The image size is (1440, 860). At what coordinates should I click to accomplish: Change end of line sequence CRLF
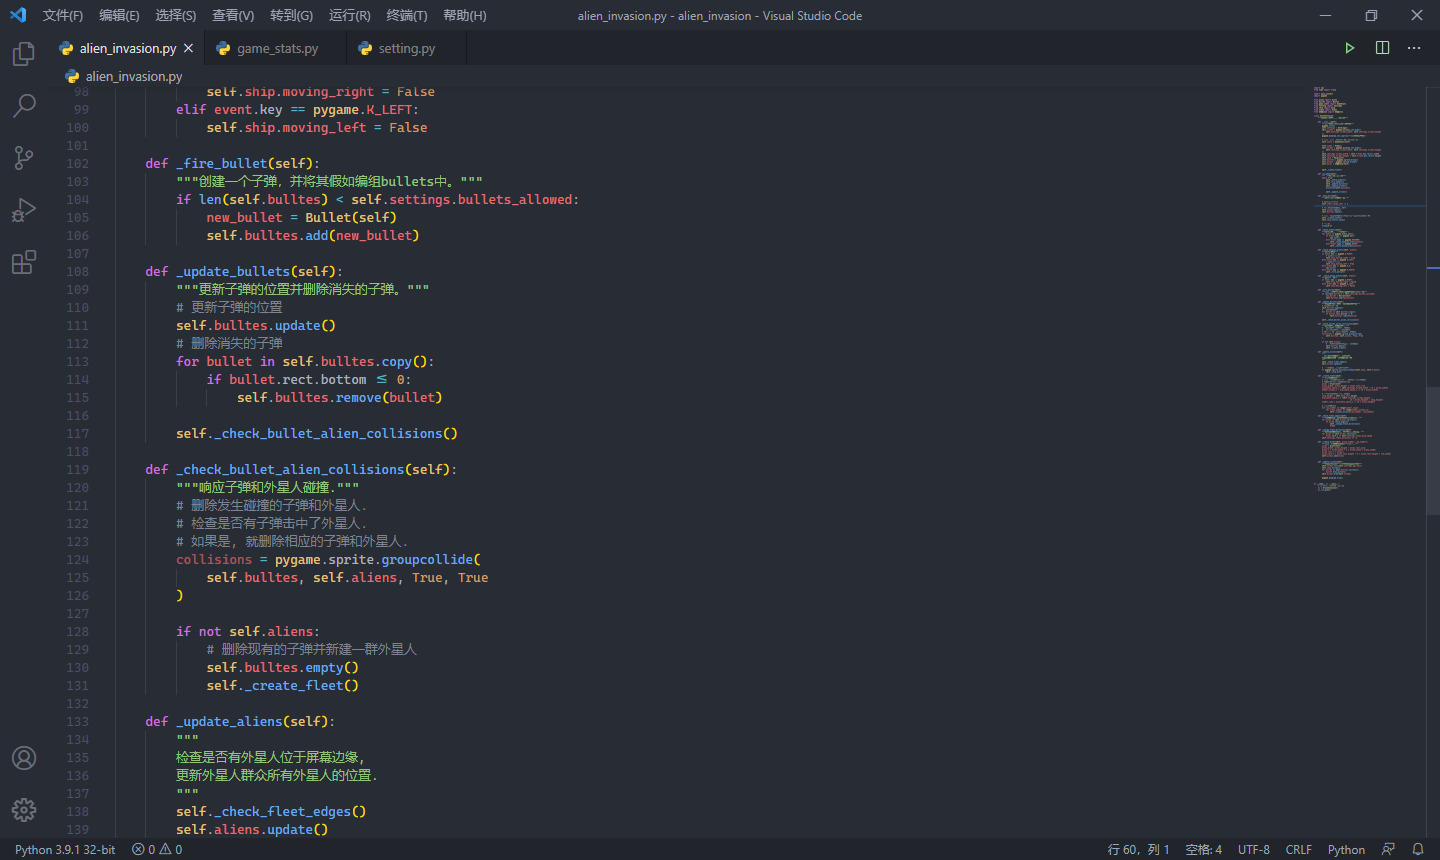(x=1299, y=849)
